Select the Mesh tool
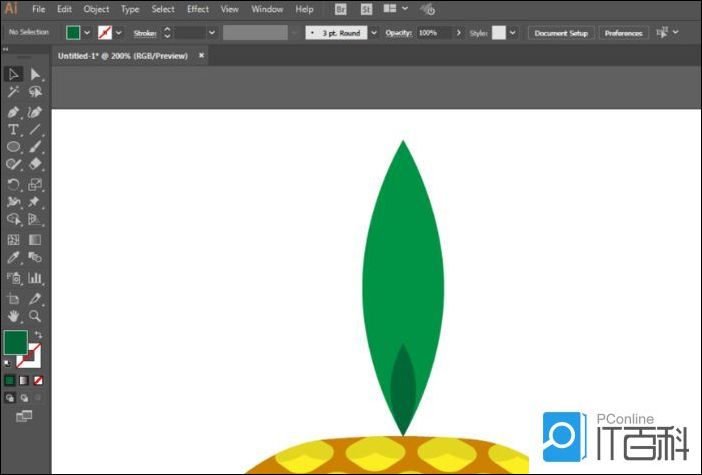702x475 pixels. point(13,240)
